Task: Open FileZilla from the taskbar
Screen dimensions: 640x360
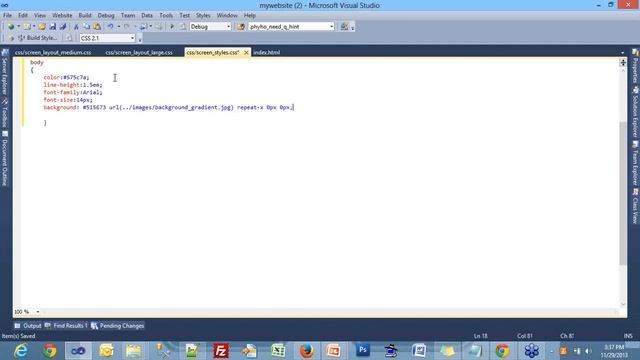Action: [221, 351]
